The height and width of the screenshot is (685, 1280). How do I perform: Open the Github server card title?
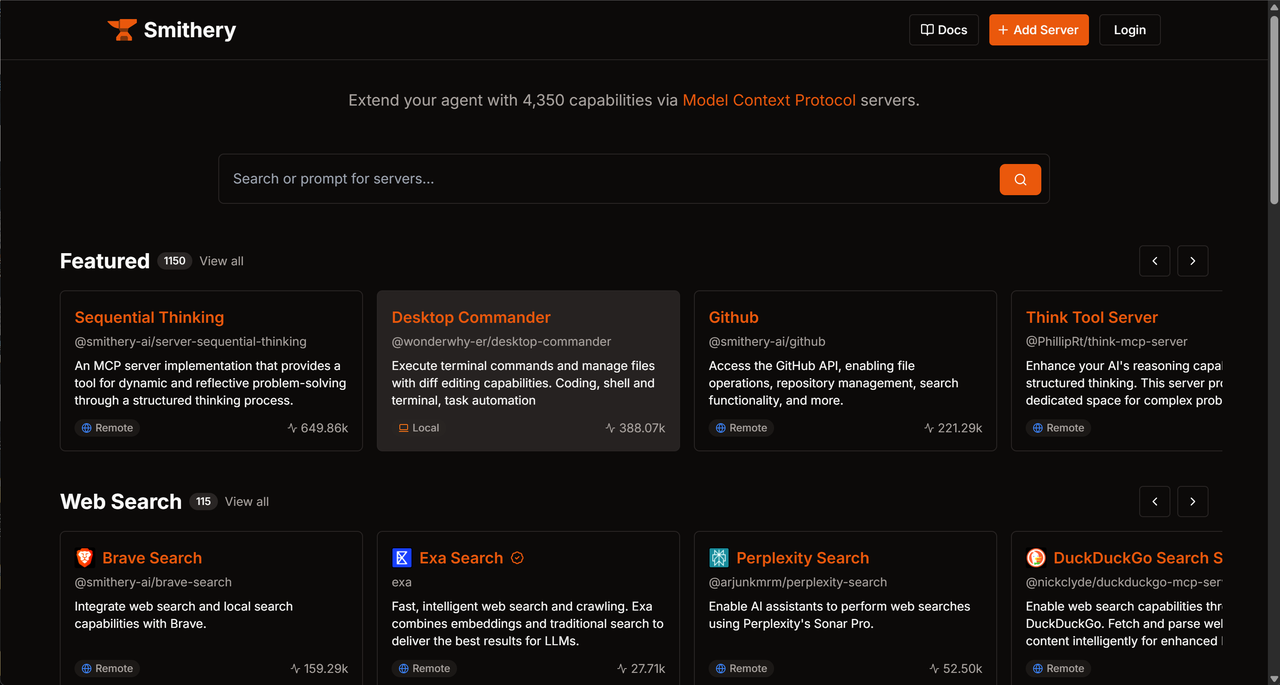pyautogui.click(x=734, y=317)
